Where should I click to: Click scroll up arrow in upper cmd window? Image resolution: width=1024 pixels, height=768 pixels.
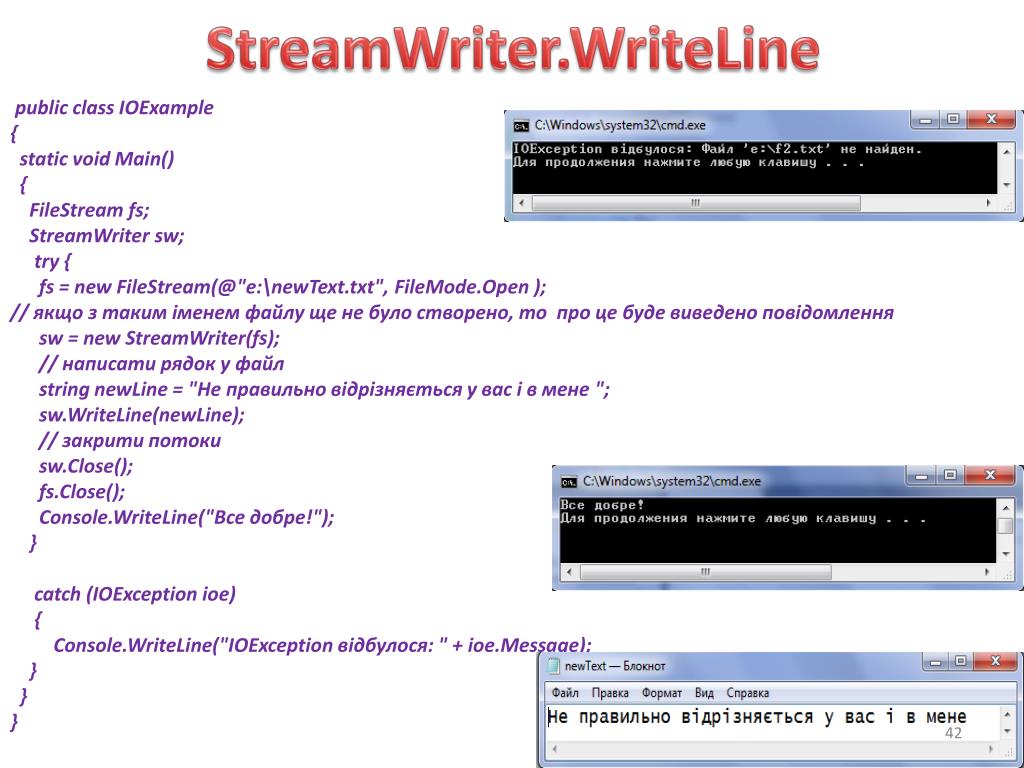click(1006, 152)
